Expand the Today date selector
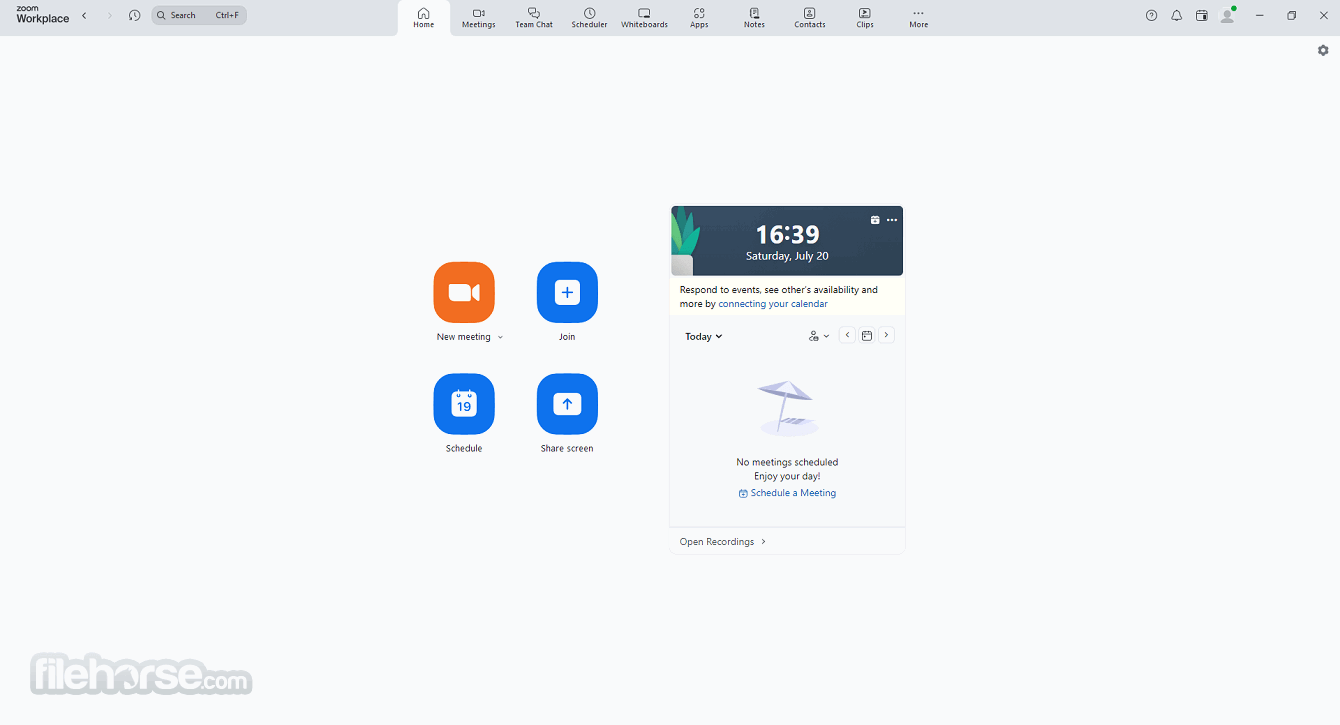The height and width of the screenshot is (725, 1340). pos(703,336)
